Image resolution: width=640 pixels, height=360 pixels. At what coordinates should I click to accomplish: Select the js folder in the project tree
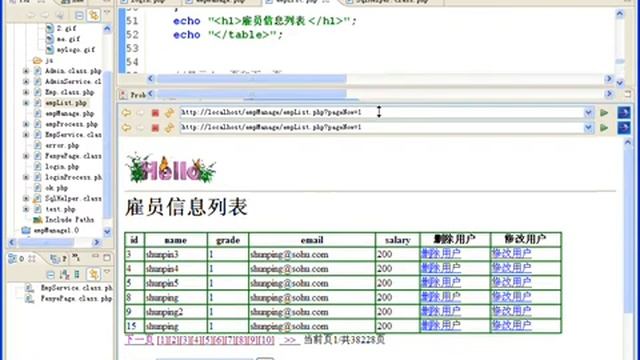click(49, 60)
